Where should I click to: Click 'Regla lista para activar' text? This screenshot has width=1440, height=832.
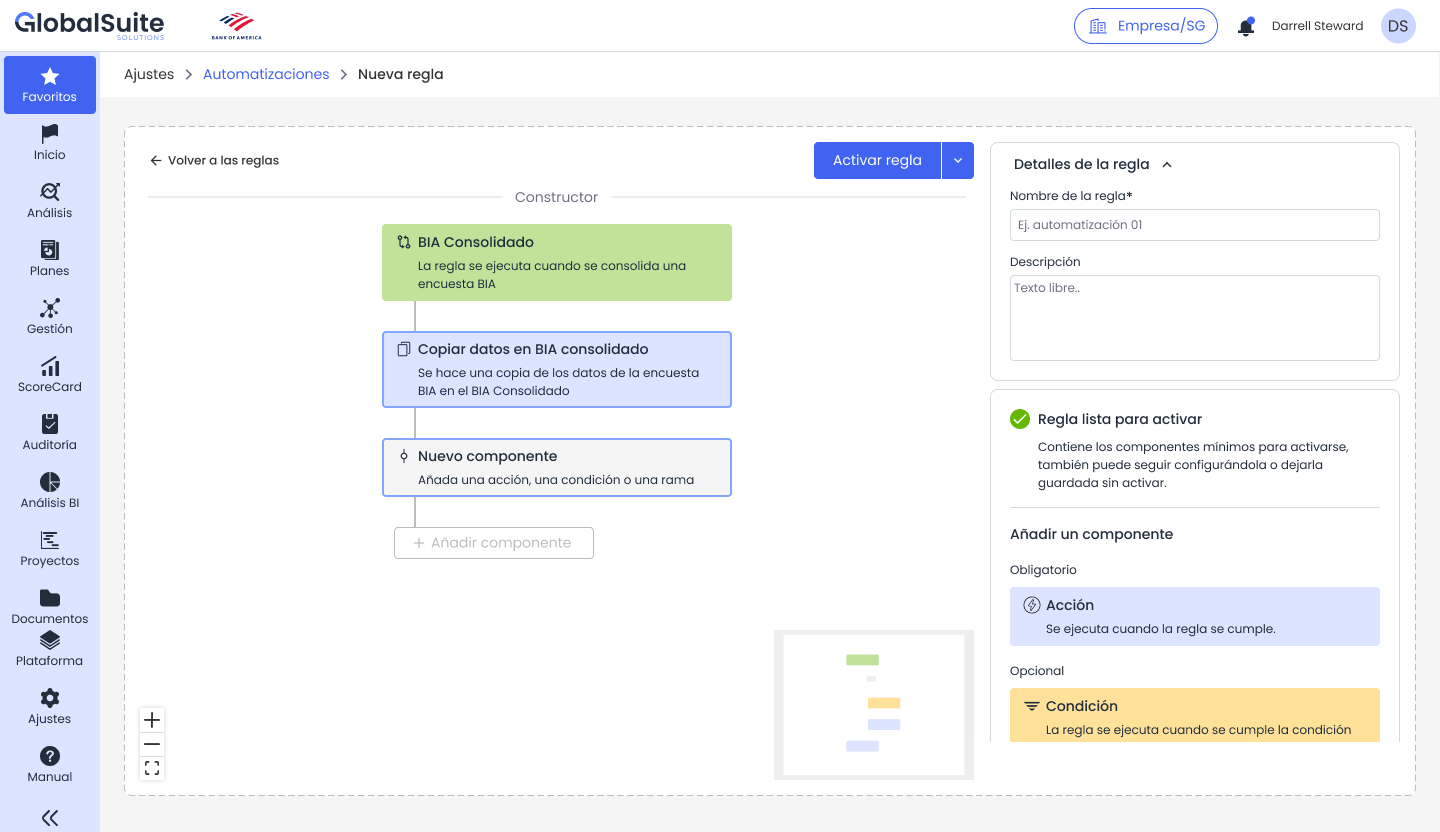[x=1120, y=419]
